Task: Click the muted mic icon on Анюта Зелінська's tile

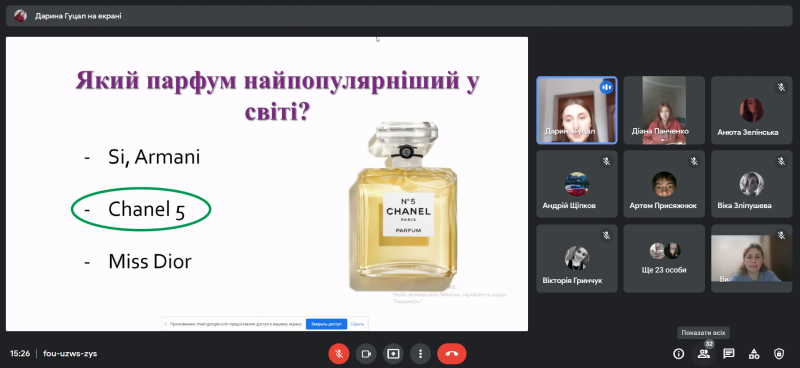Action: click(781, 87)
